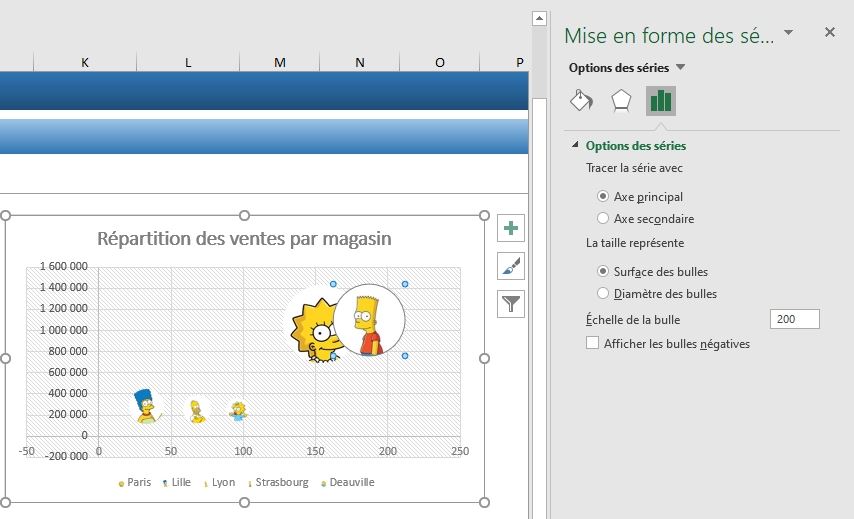Image resolution: width=854 pixels, height=519 pixels.
Task: Select the Surface des bulles option
Action: tap(602, 271)
